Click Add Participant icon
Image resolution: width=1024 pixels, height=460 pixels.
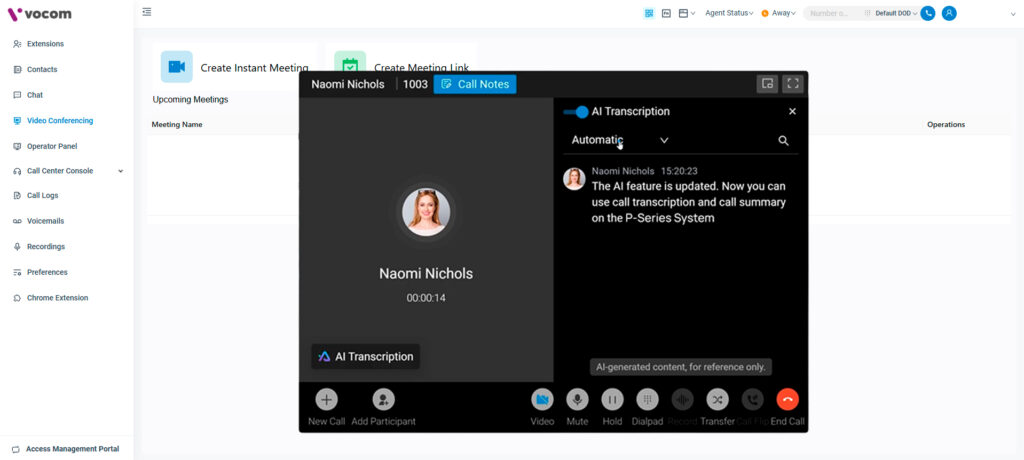click(x=383, y=400)
